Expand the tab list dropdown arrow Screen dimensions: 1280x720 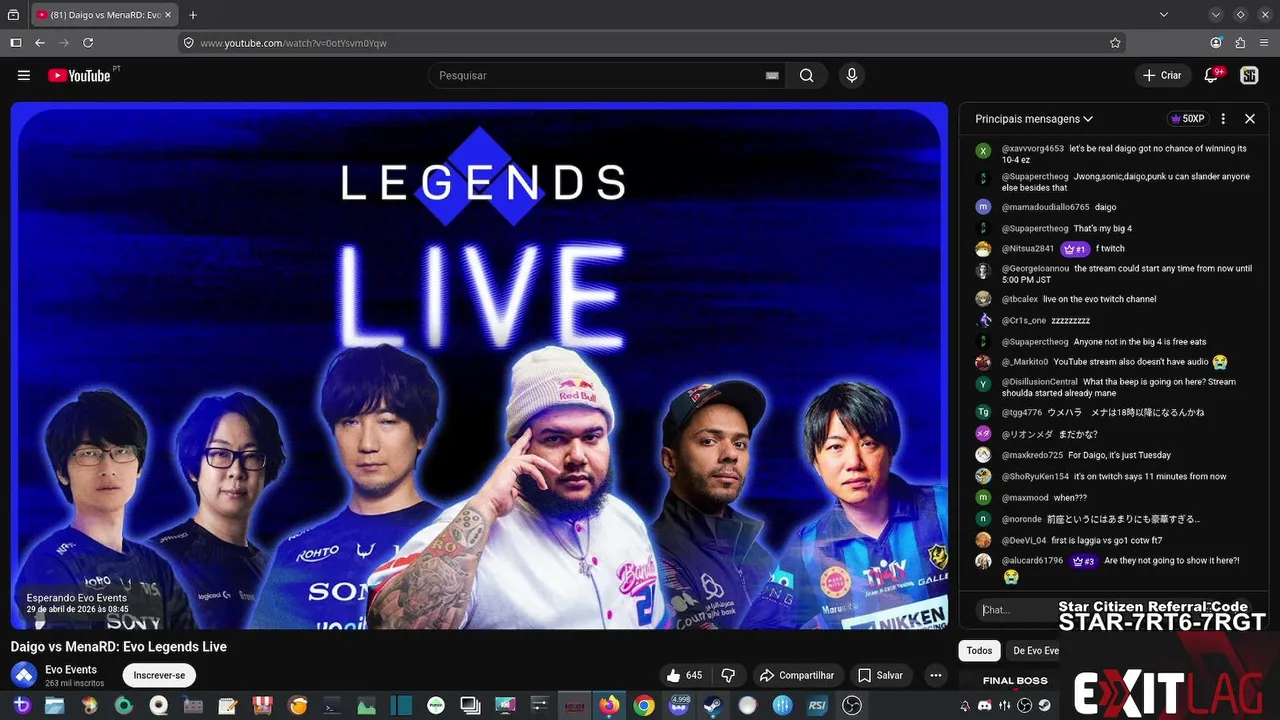pos(1164,15)
